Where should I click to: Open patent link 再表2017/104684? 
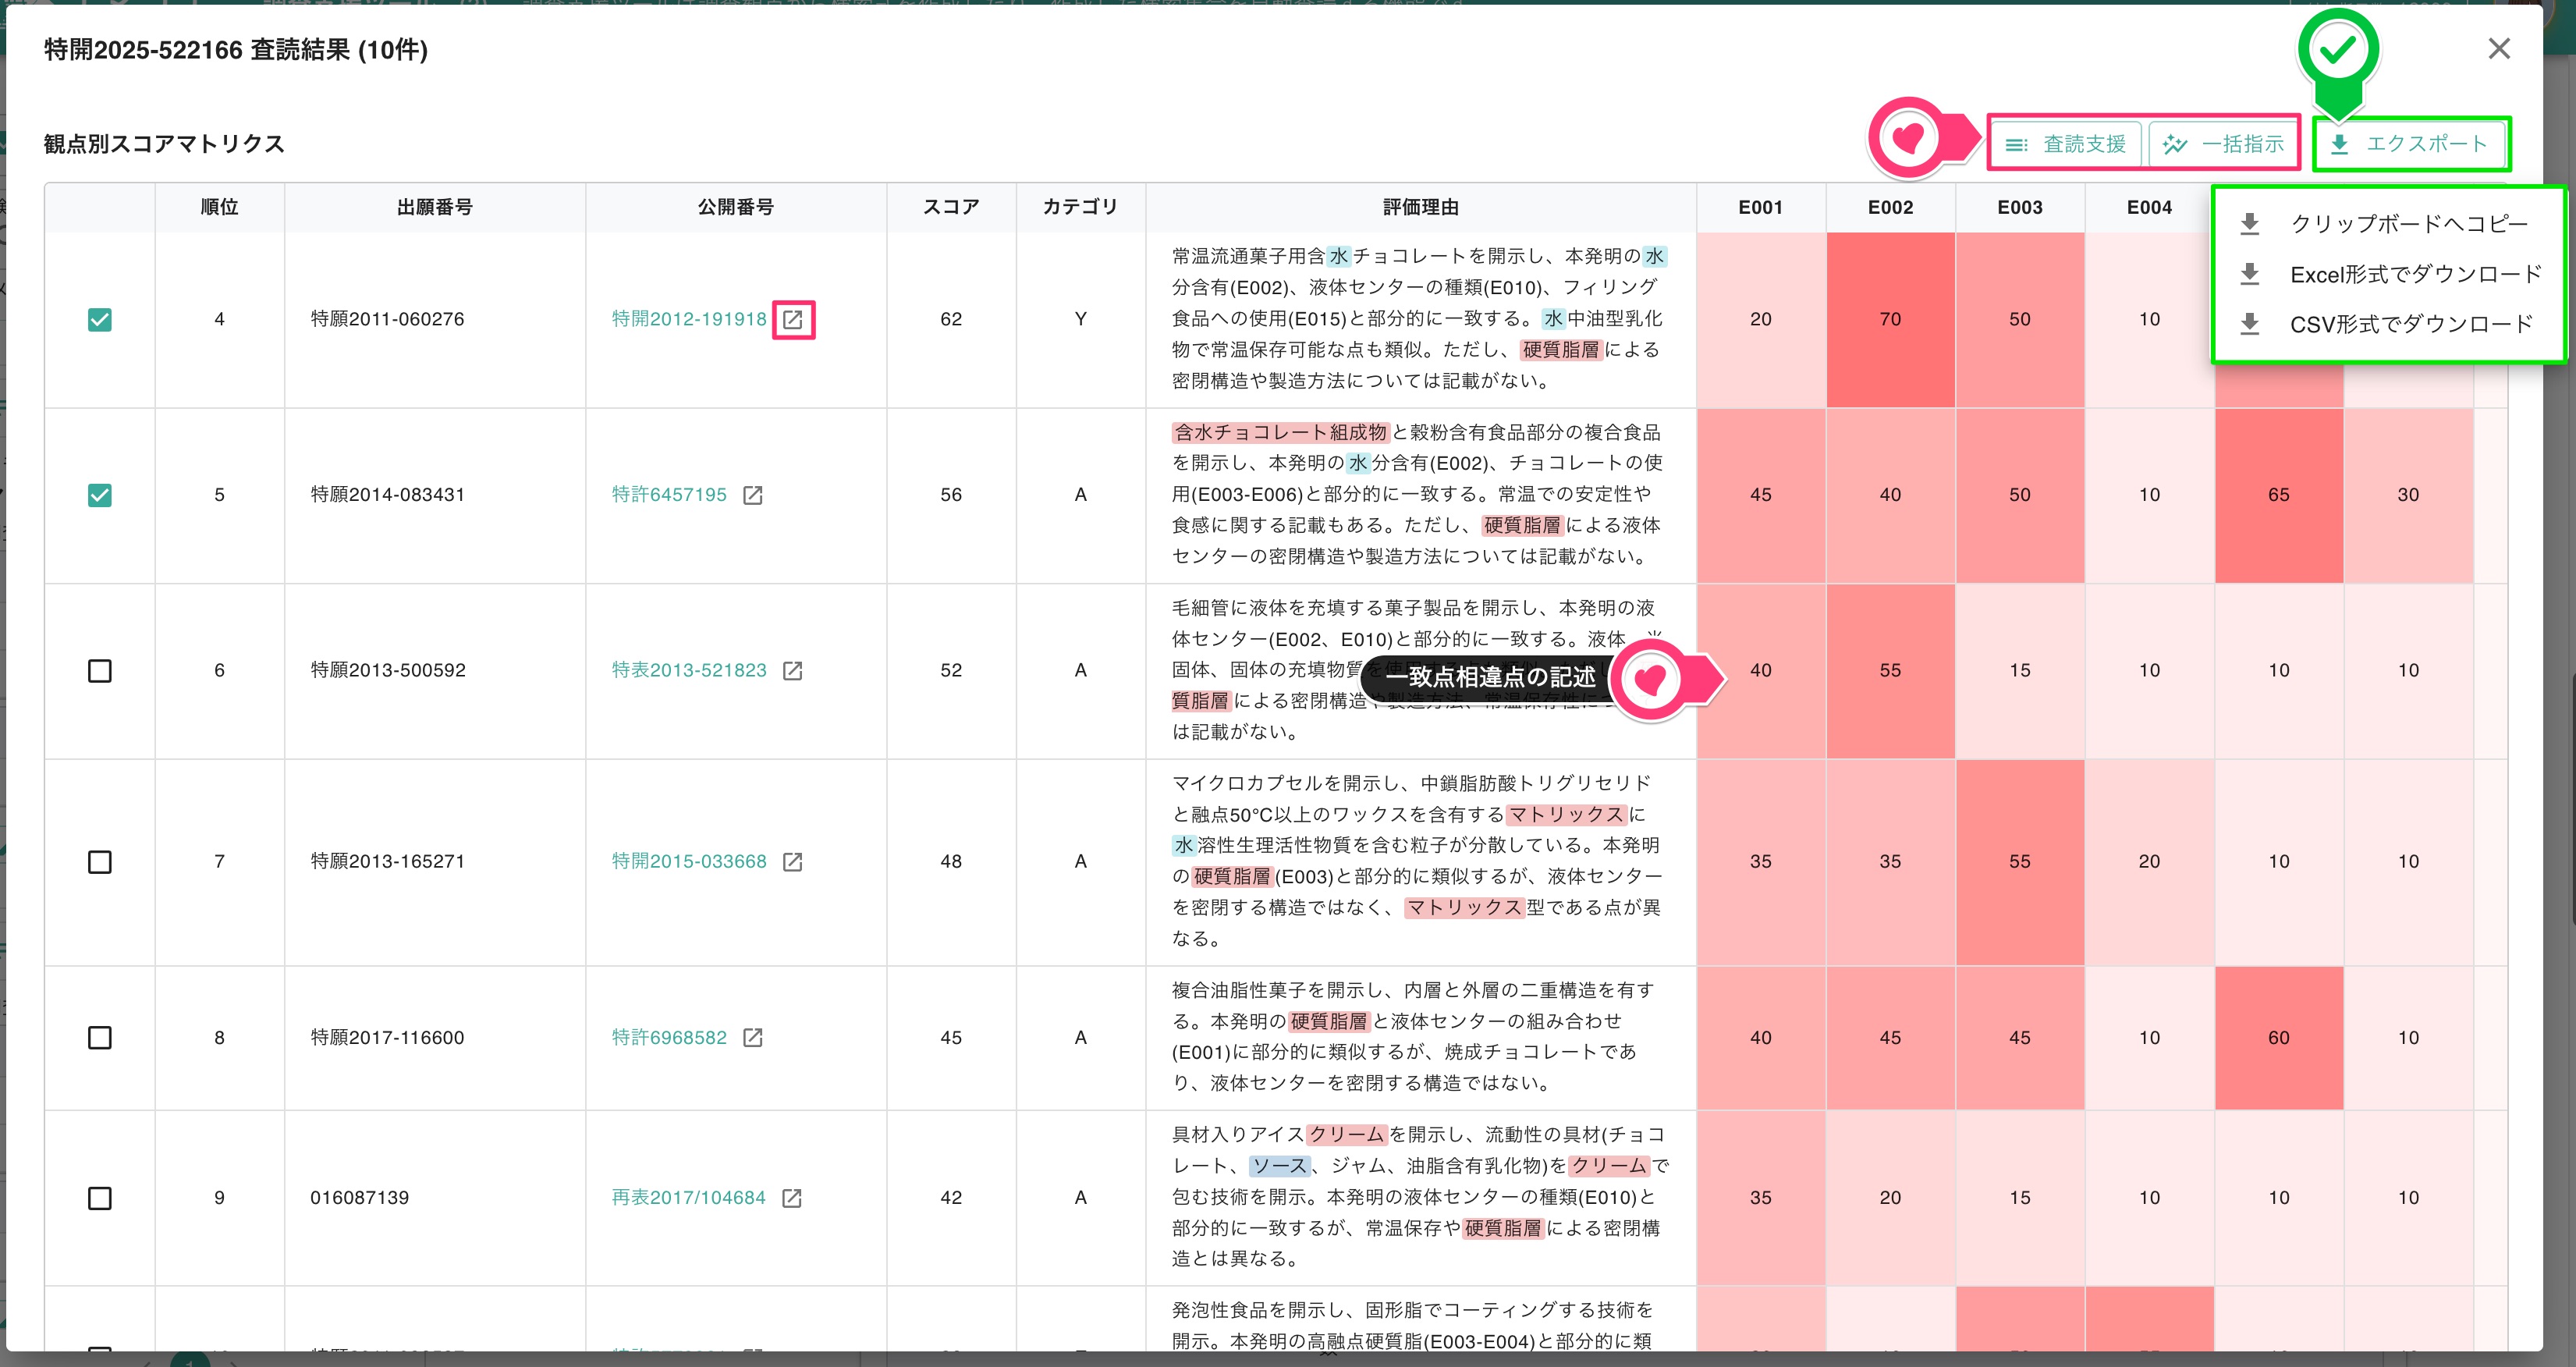[x=688, y=1197]
